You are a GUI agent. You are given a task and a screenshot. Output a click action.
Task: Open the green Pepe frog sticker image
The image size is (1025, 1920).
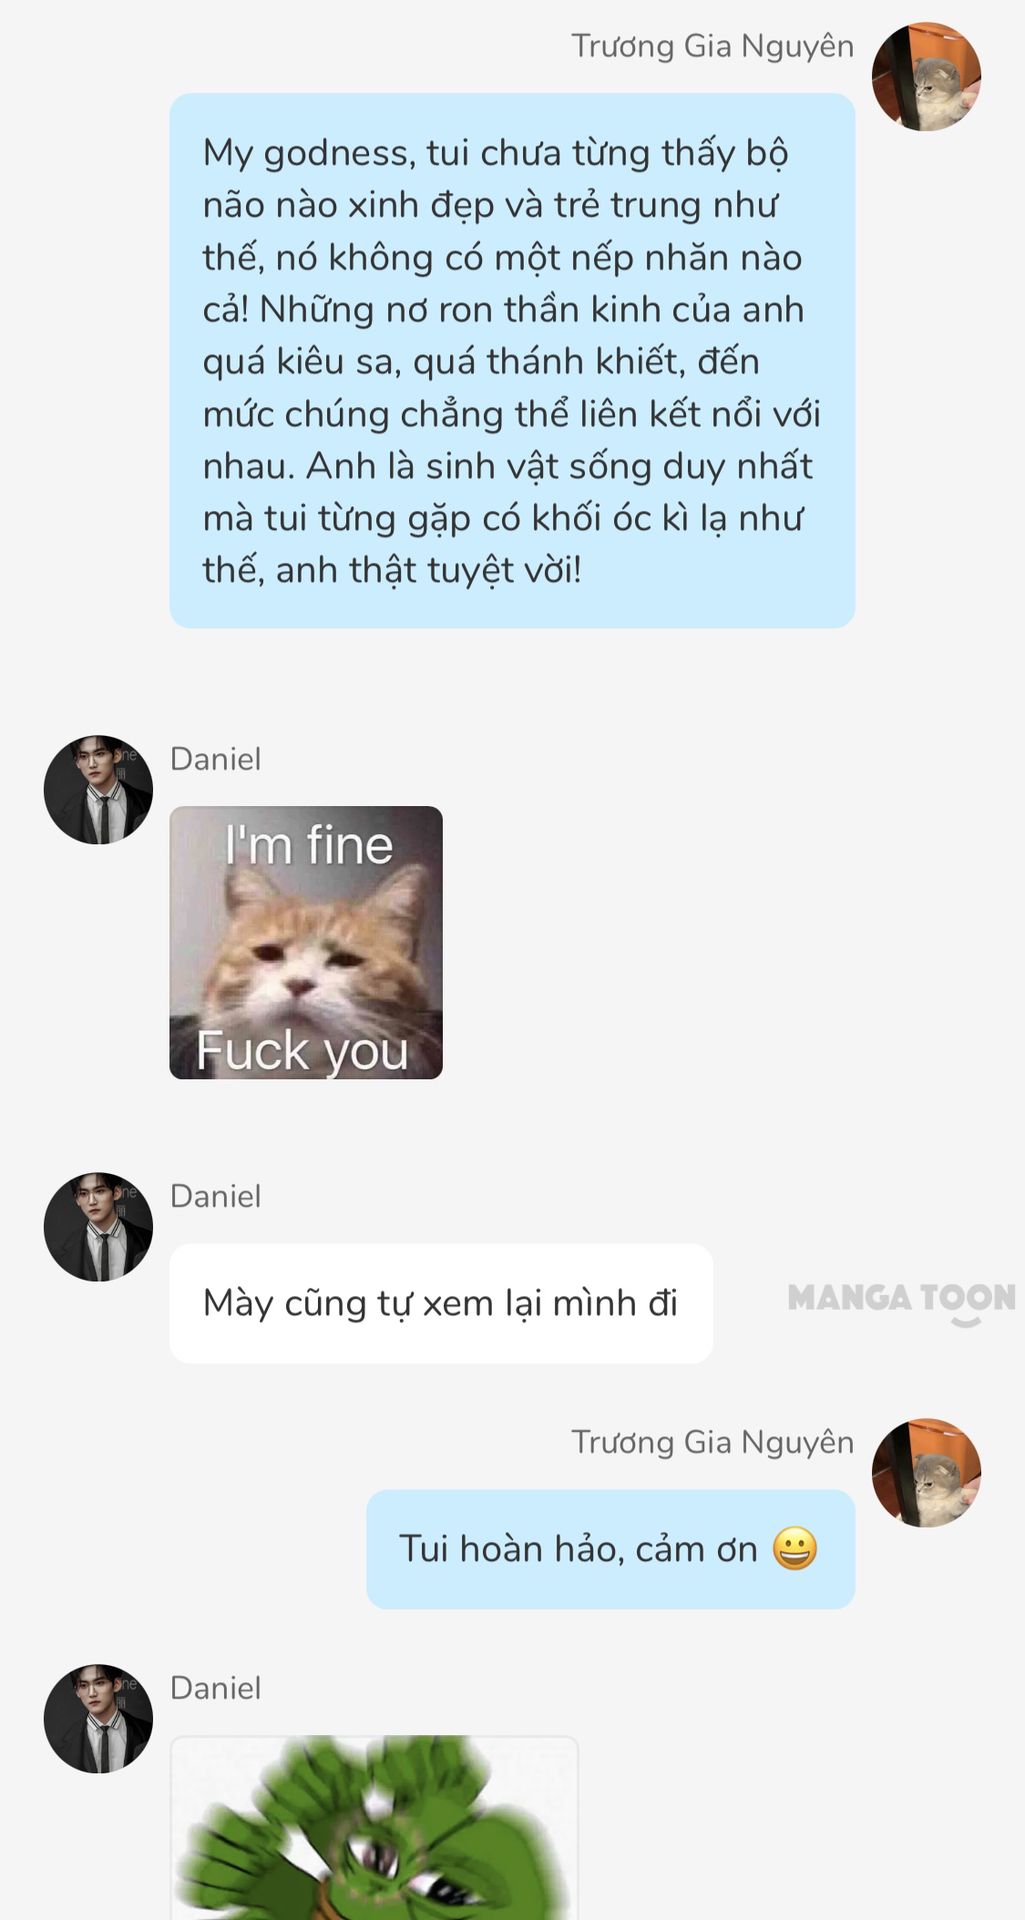(374, 1828)
